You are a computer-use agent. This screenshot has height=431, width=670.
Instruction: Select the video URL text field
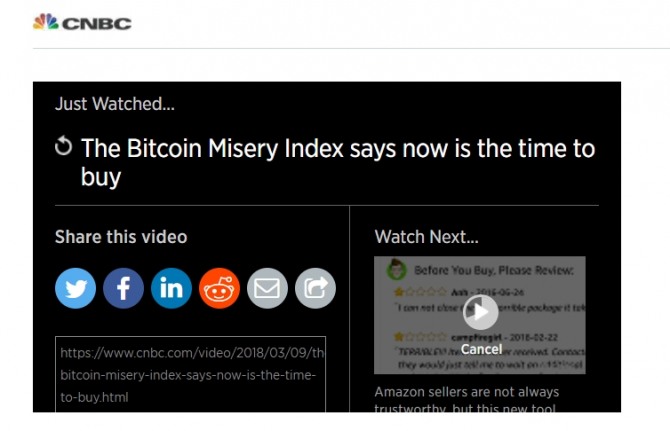(x=190, y=374)
